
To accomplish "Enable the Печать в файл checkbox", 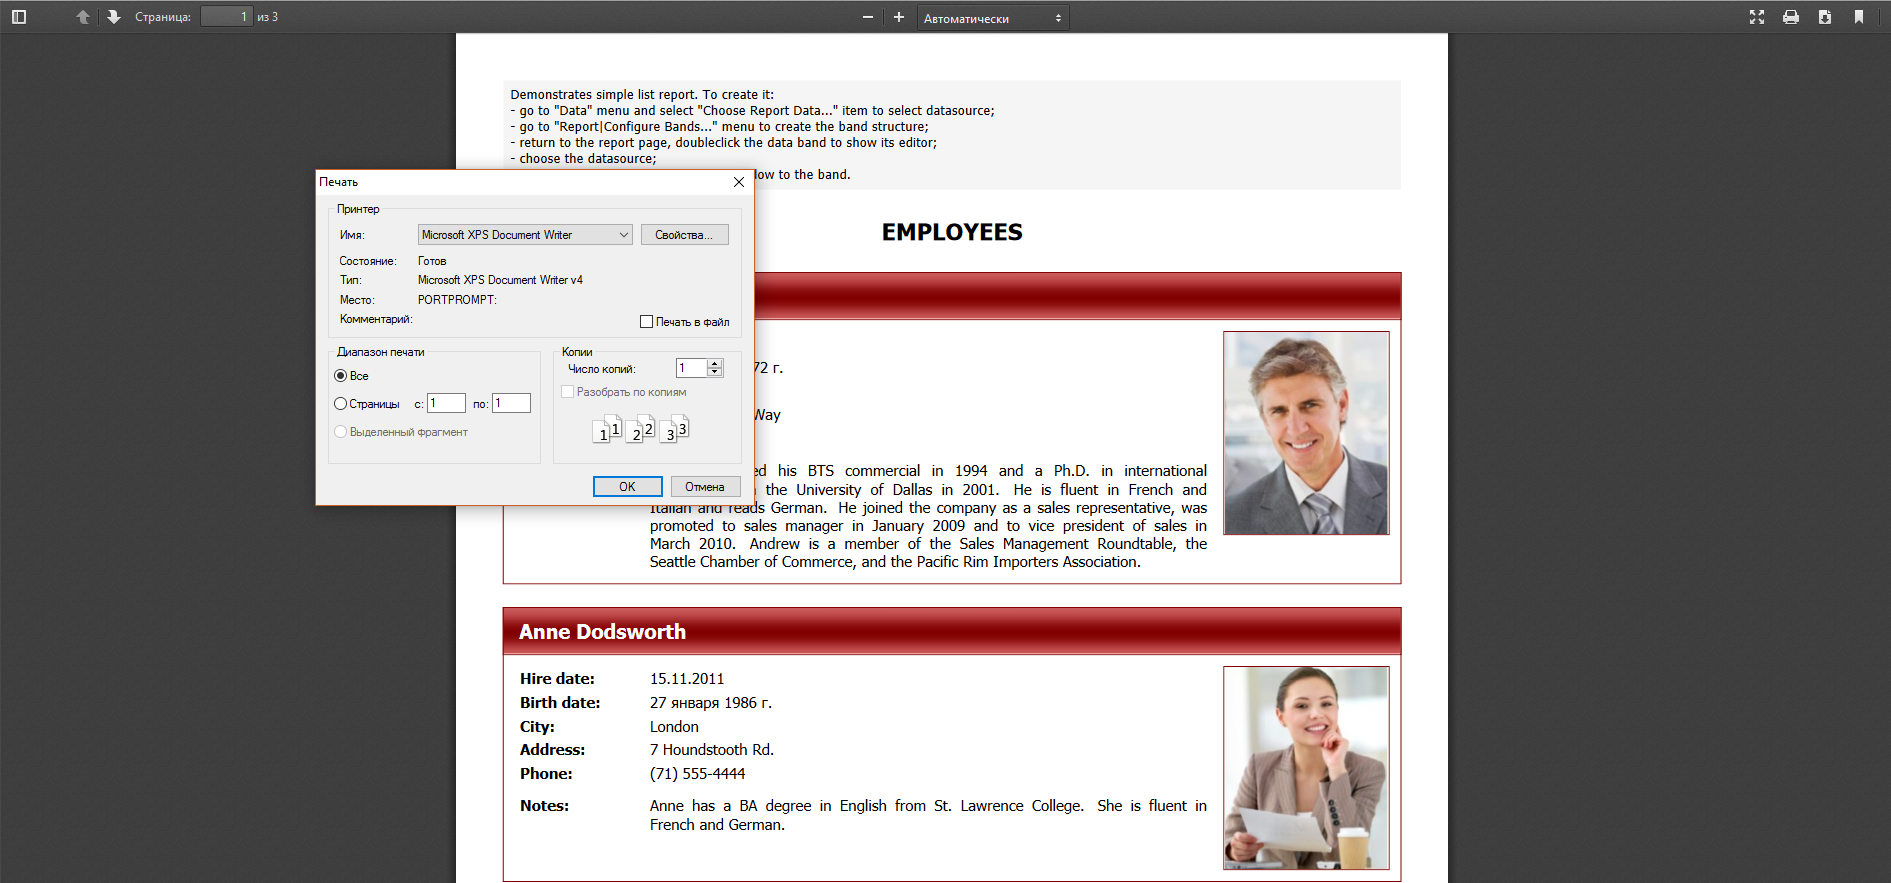I will (x=646, y=322).
